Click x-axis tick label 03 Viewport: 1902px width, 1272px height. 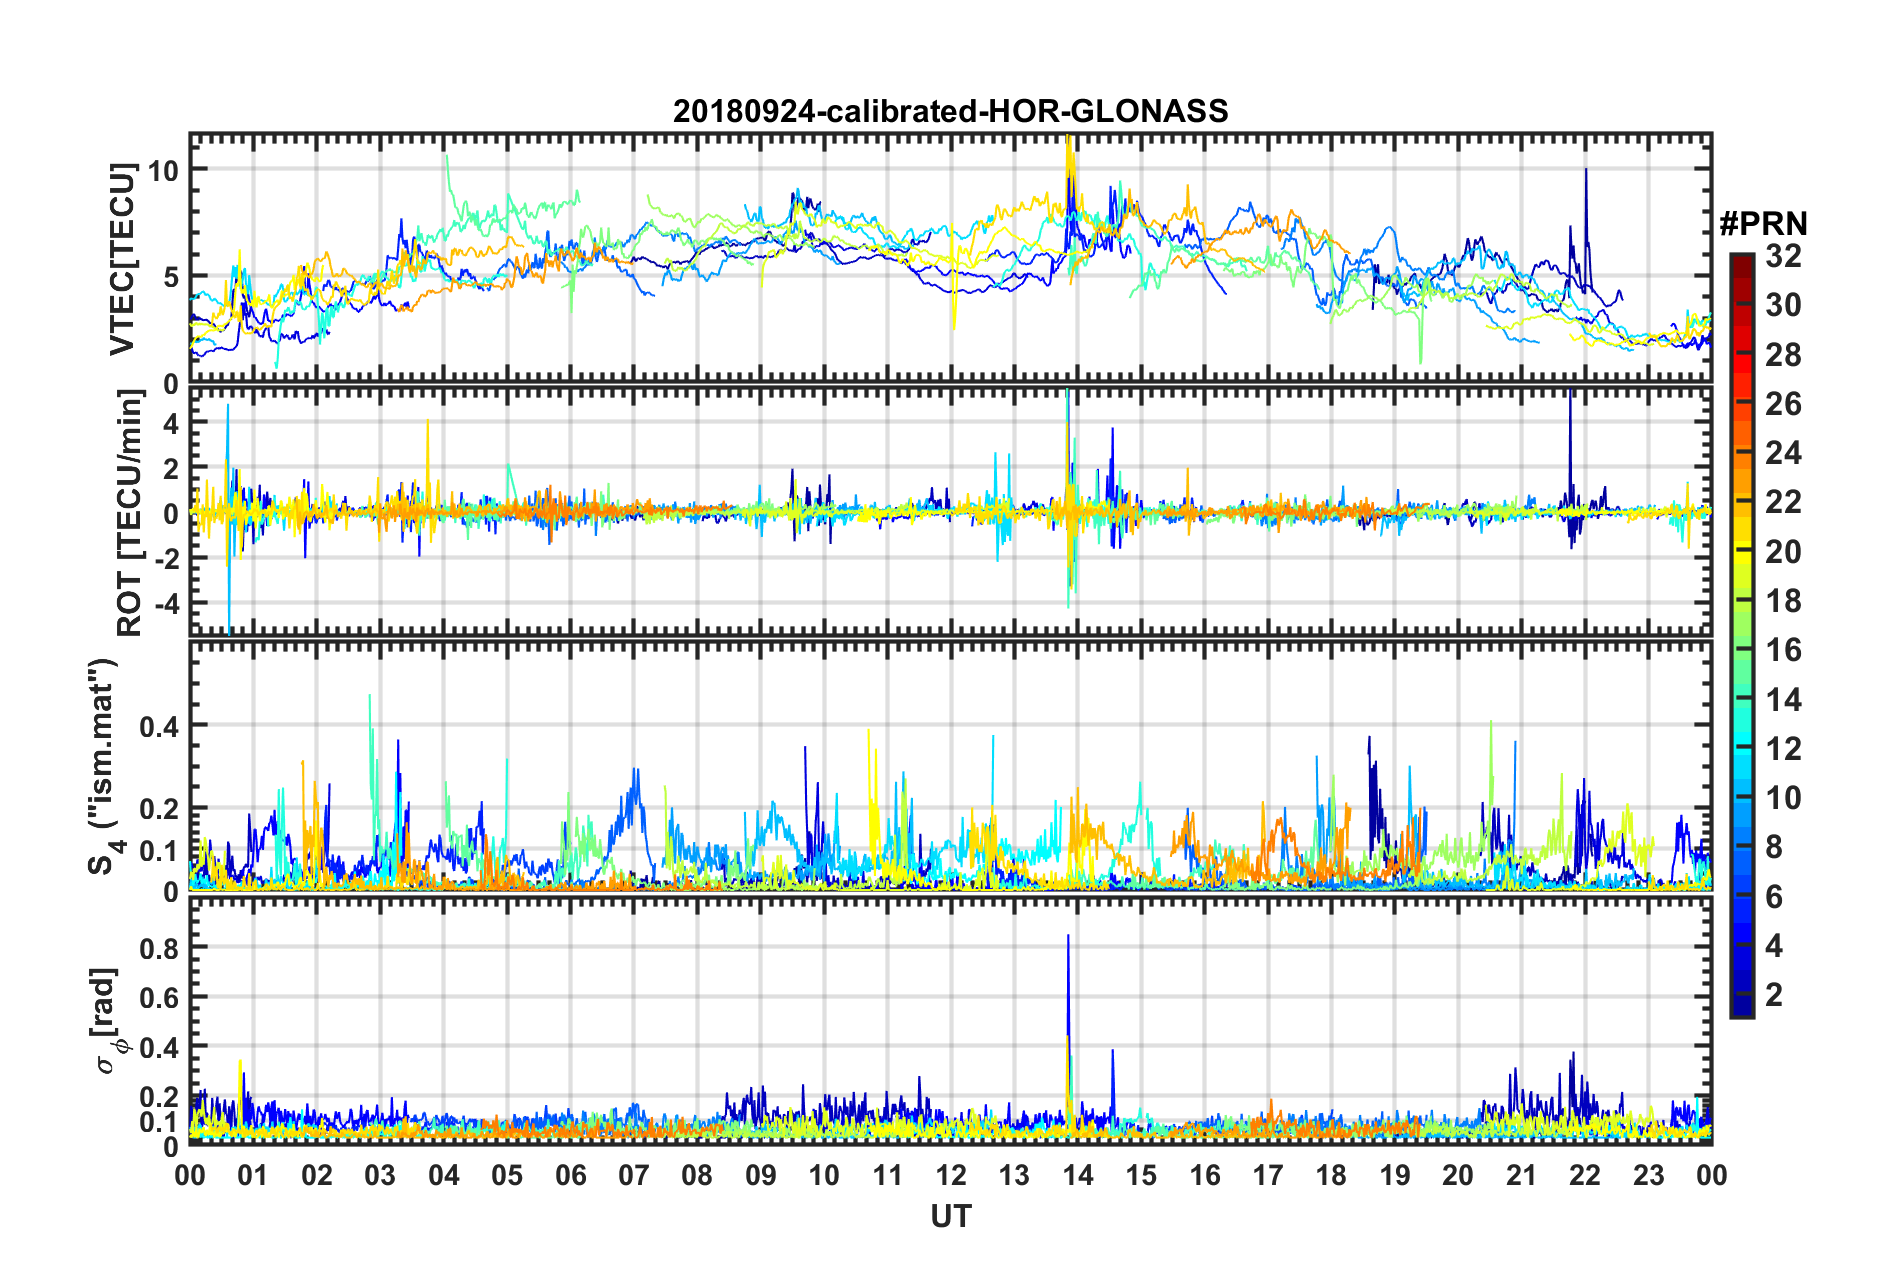point(380,1175)
